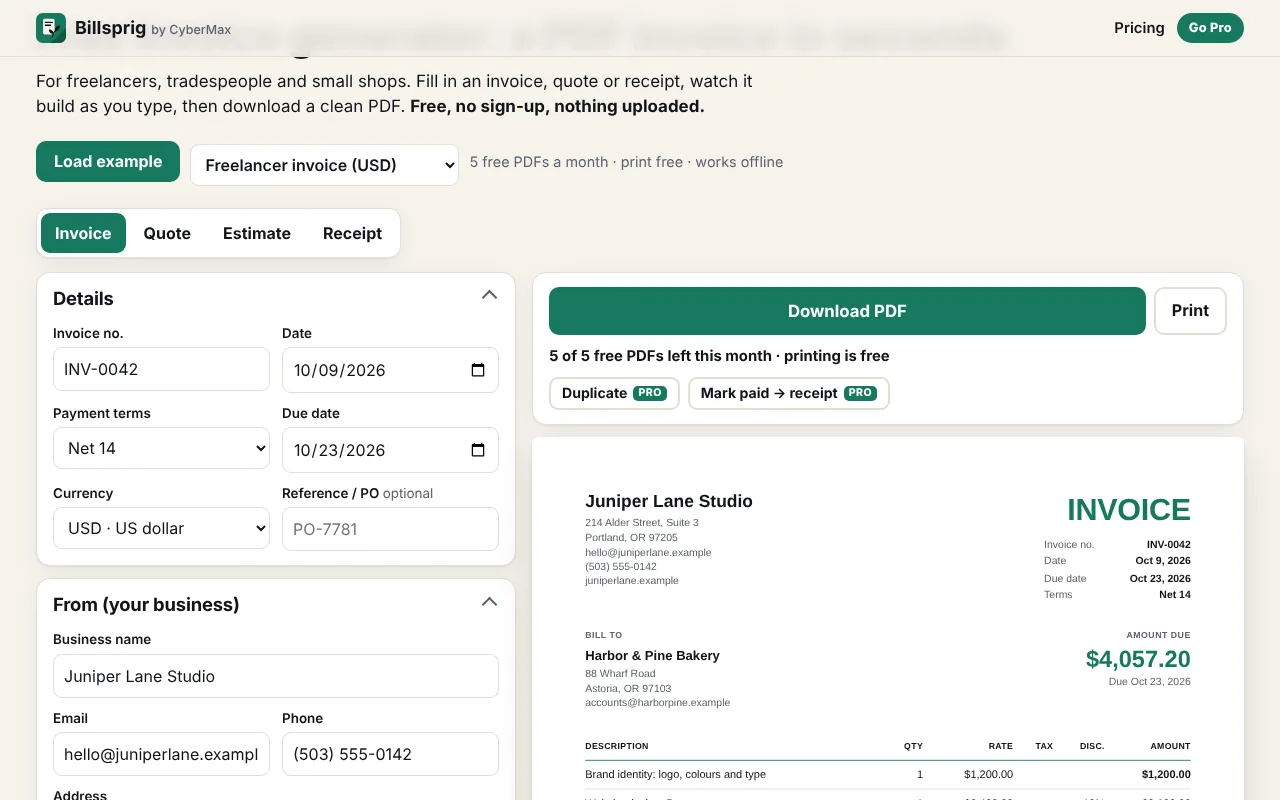Image resolution: width=1280 pixels, height=800 pixels.
Task: Collapse the From (your business) section
Action: [489, 602]
